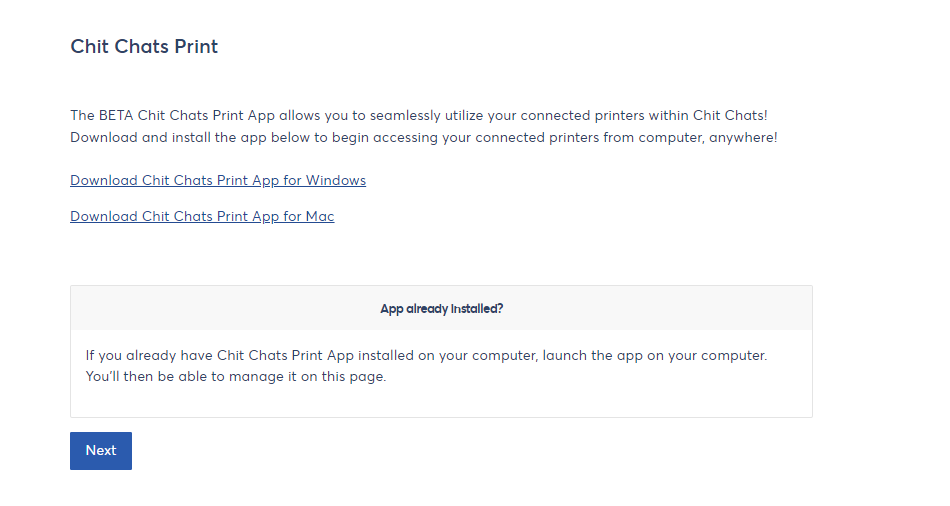The width and height of the screenshot is (950, 506).
Task: Click the line starting 'Download and install the app below'
Action: pos(424,138)
